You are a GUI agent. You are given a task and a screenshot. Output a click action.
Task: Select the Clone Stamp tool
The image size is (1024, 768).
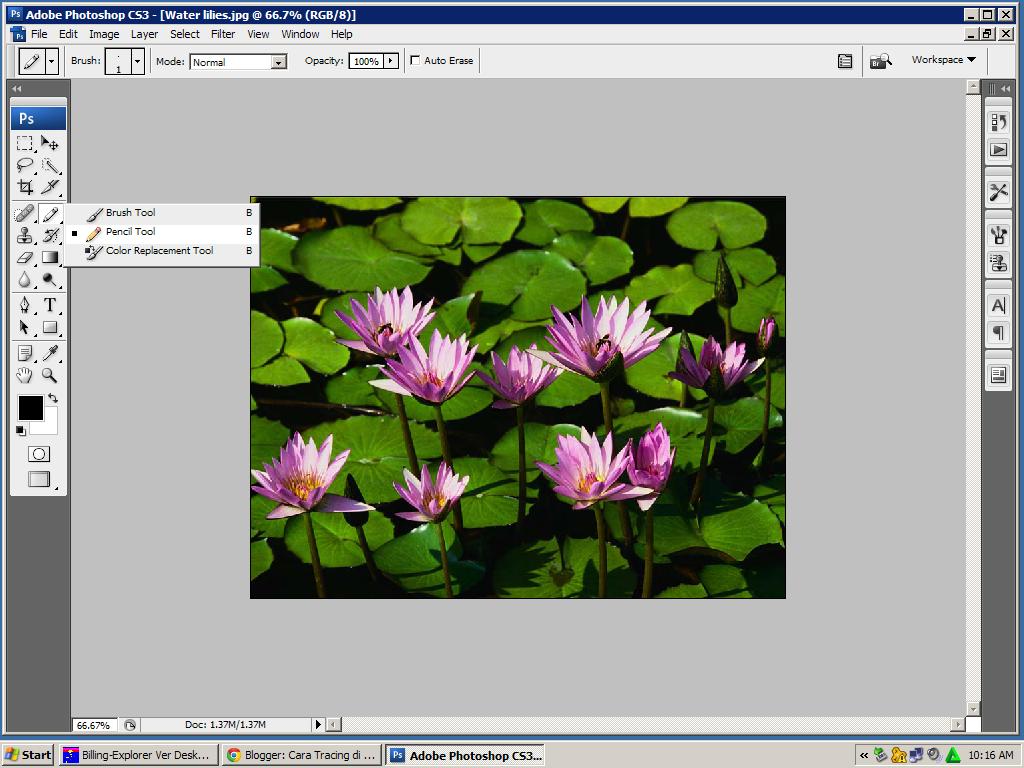(x=25, y=235)
